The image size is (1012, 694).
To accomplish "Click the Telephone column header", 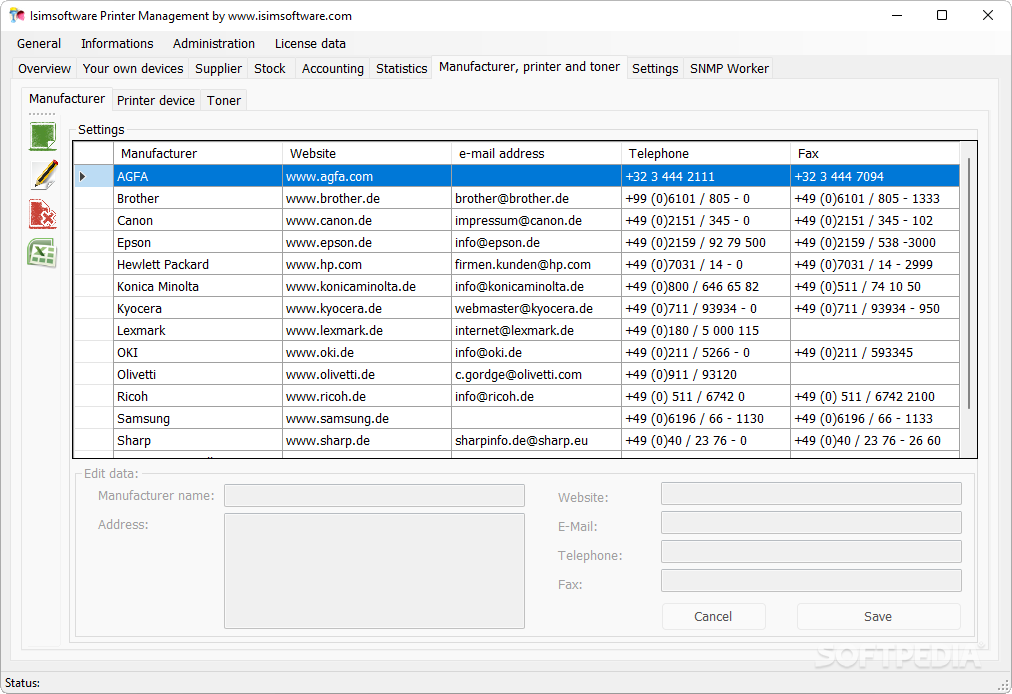I will (706, 154).
